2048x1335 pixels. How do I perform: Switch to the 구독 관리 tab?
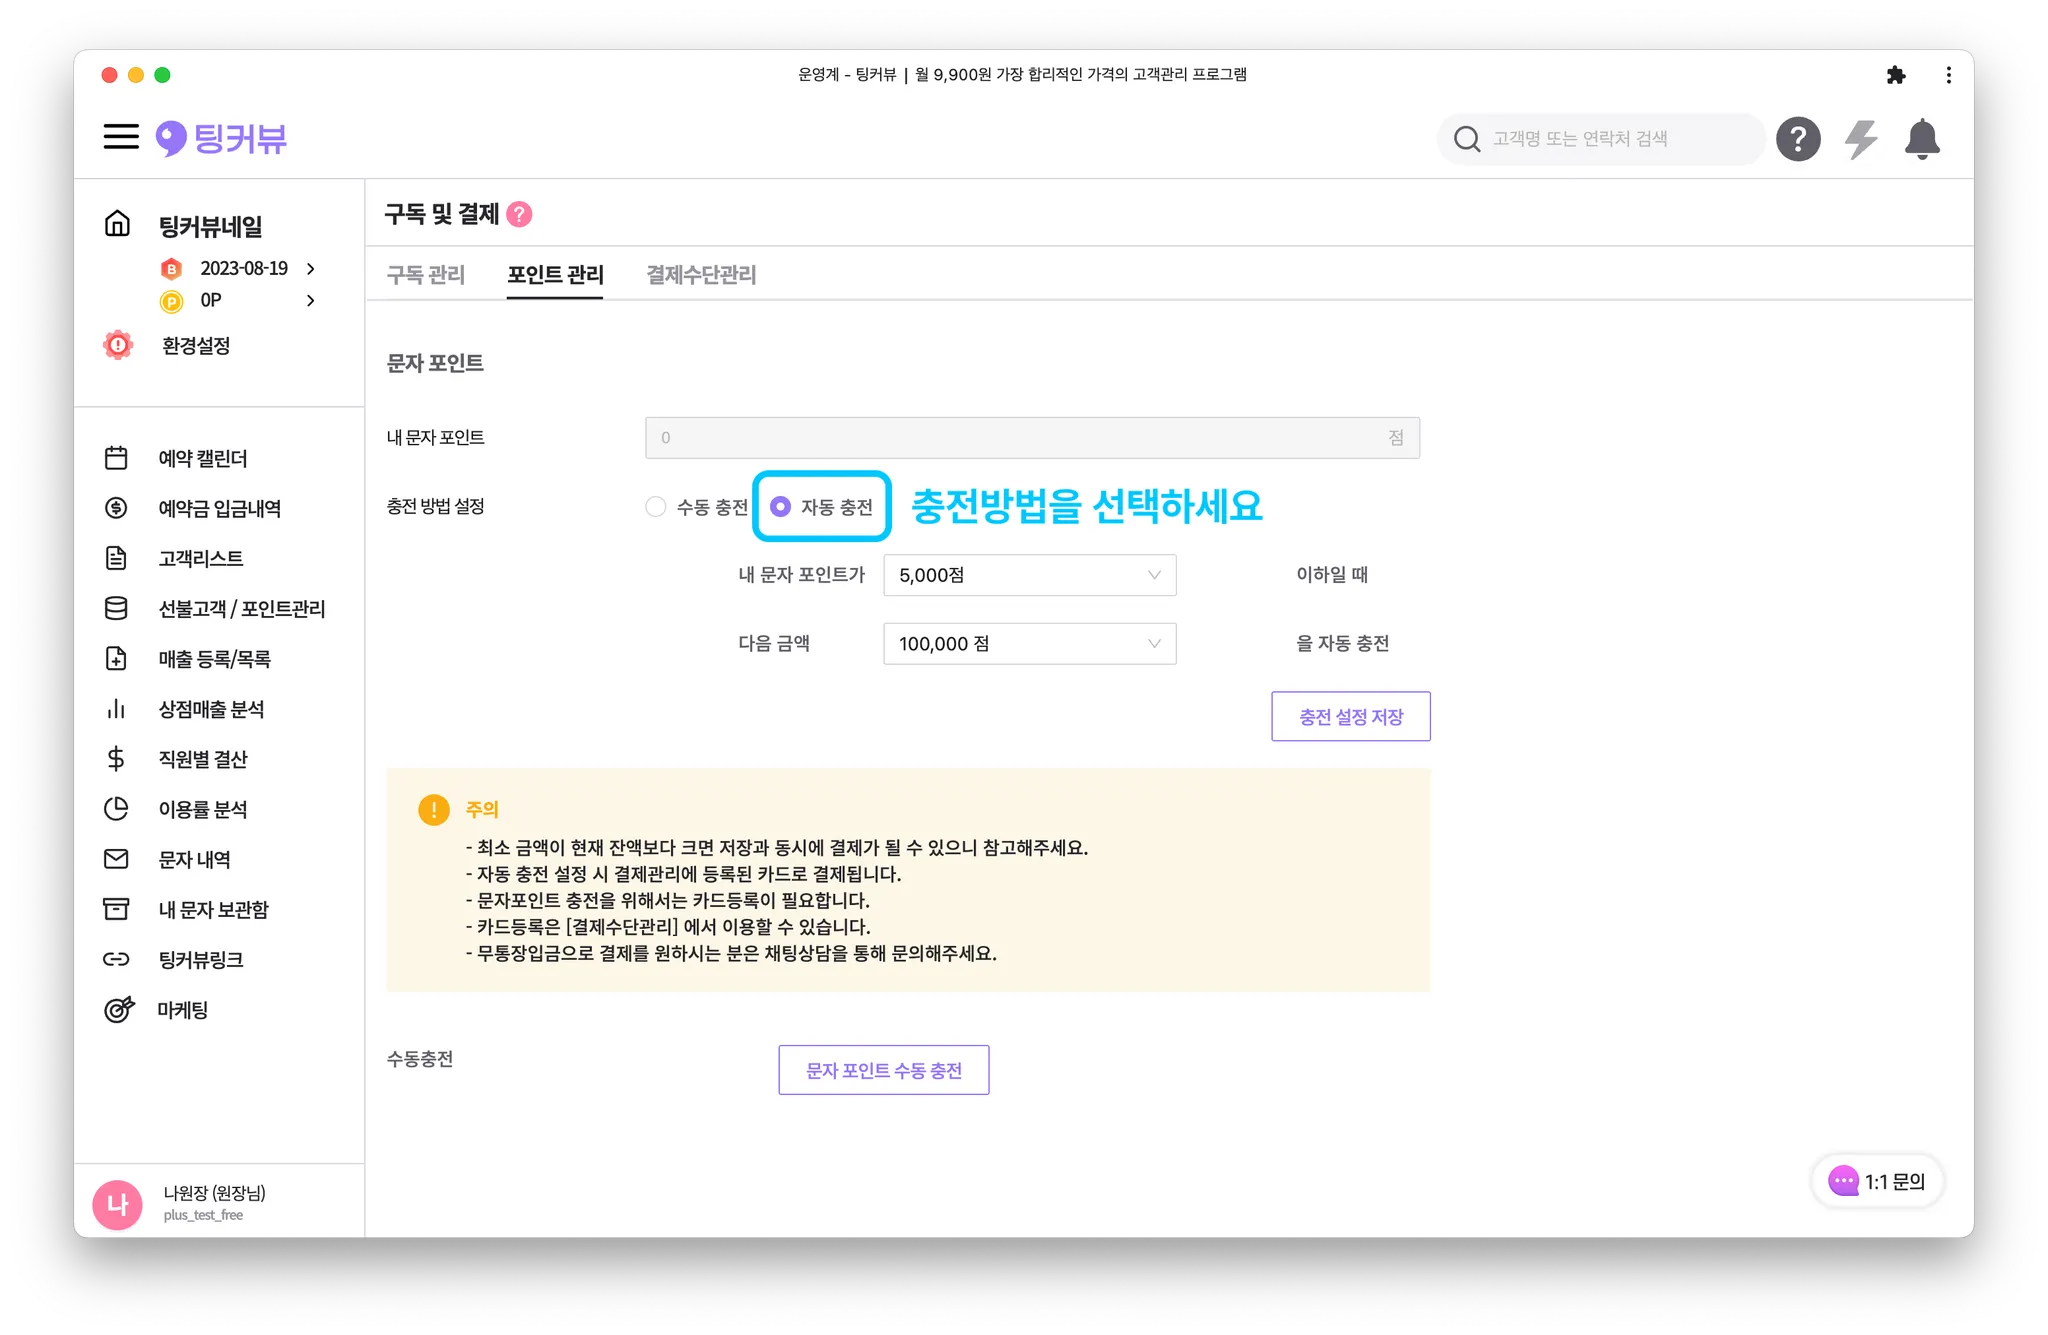click(426, 275)
